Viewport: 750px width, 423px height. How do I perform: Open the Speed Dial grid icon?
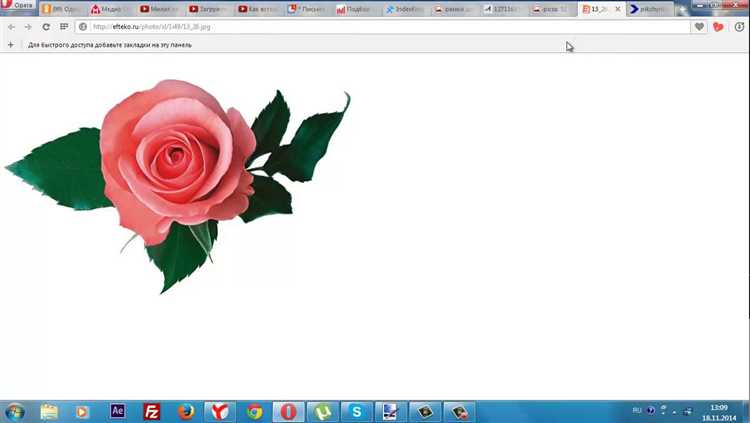pos(64,27)
